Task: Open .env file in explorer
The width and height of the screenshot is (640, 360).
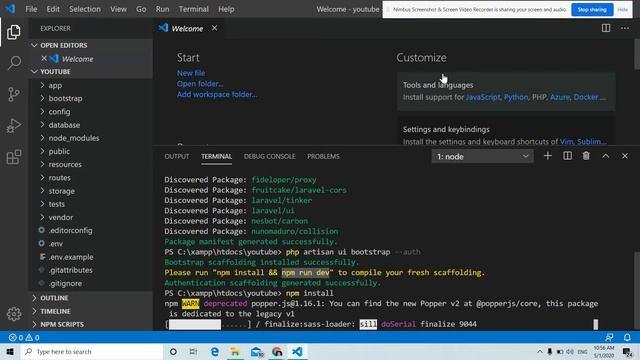Action: [90, 244]
